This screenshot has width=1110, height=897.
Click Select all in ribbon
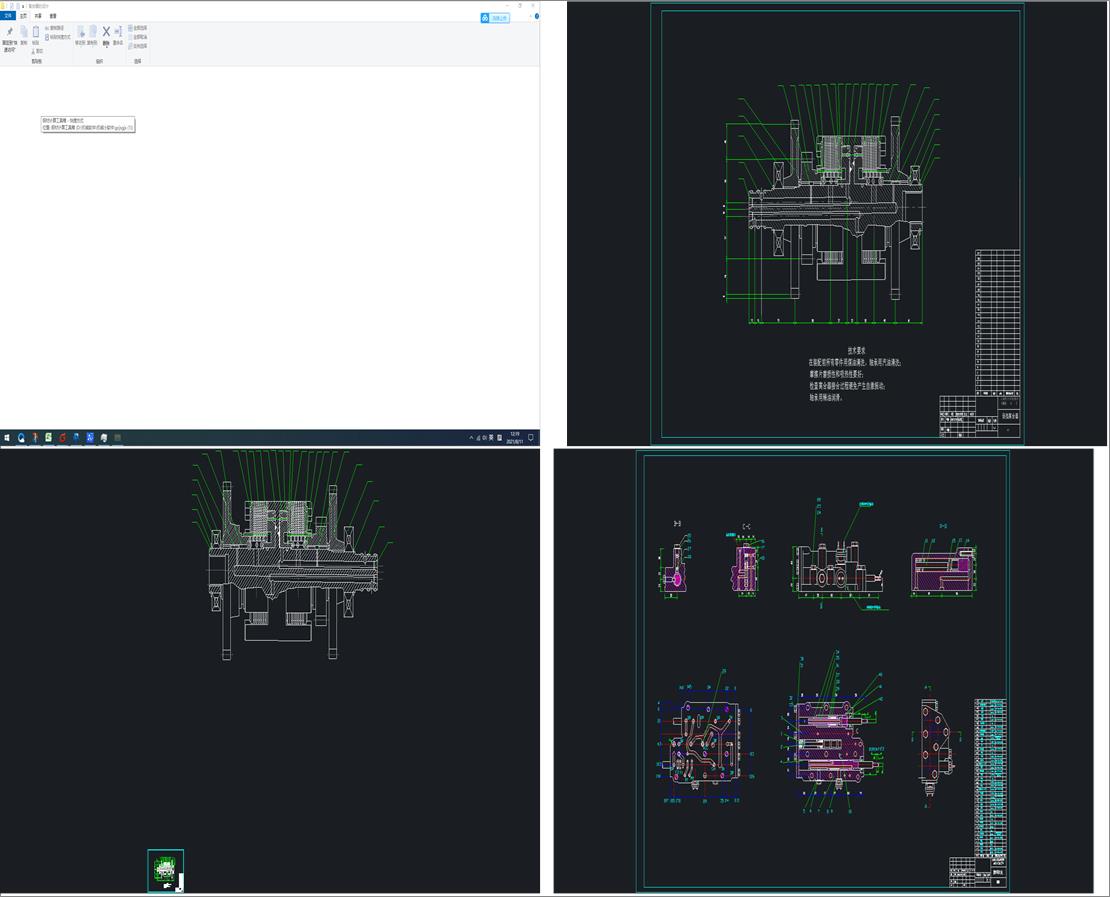click(138, 28)
